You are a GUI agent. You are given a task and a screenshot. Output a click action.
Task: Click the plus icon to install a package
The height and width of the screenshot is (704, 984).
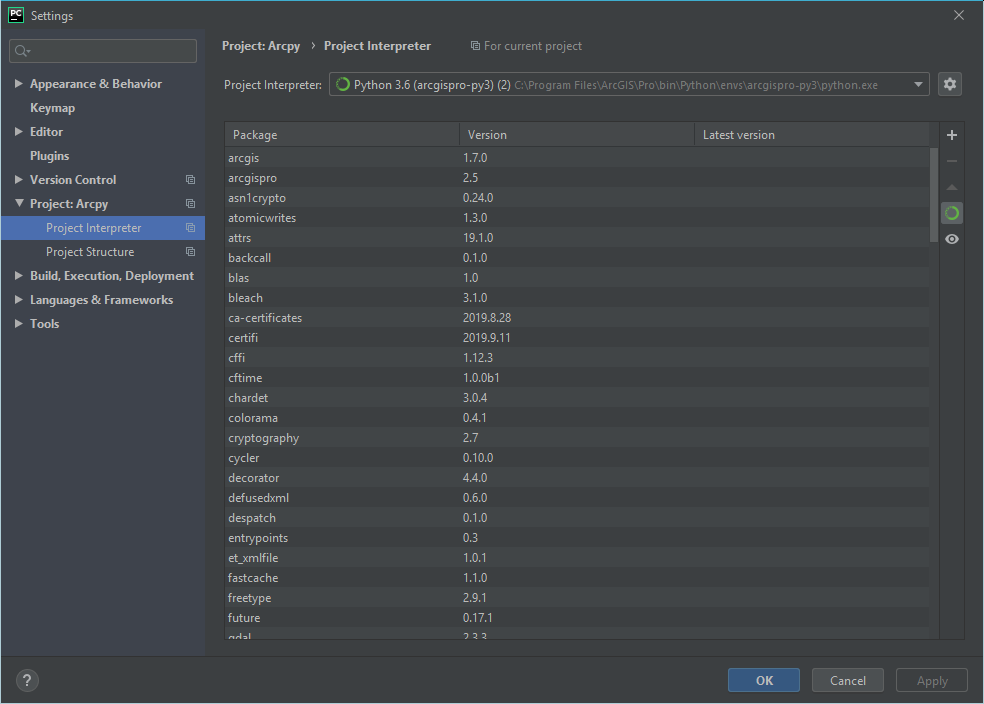[x=951, y=135]
